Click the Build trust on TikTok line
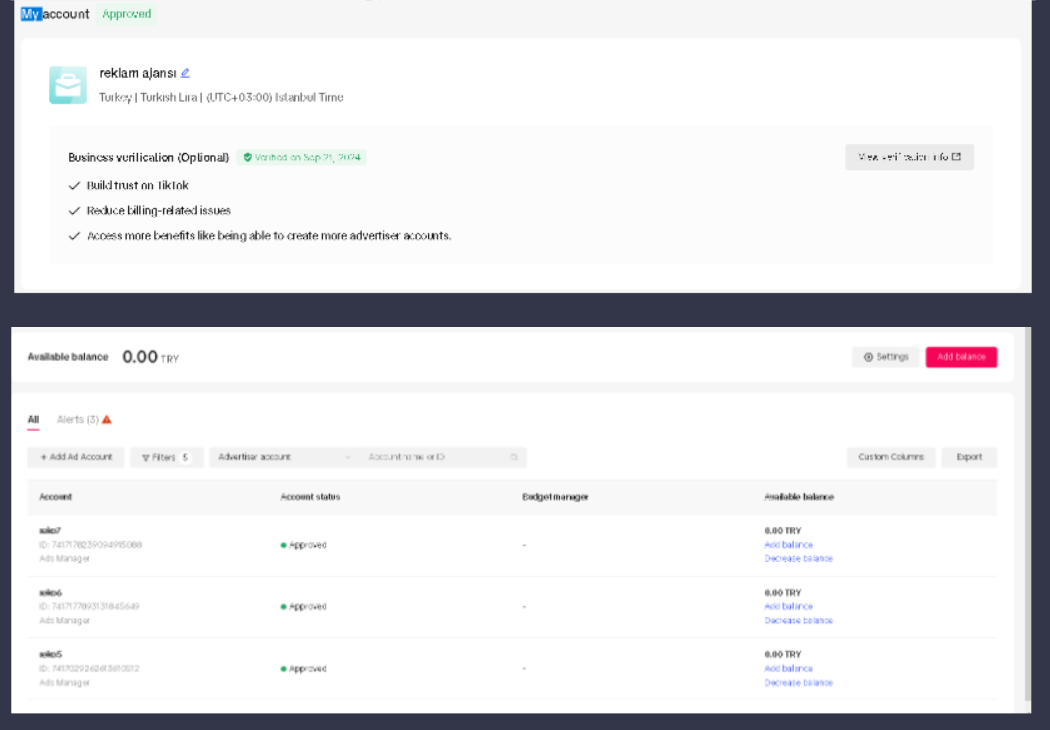1050x730 pixels. point(137,186)
